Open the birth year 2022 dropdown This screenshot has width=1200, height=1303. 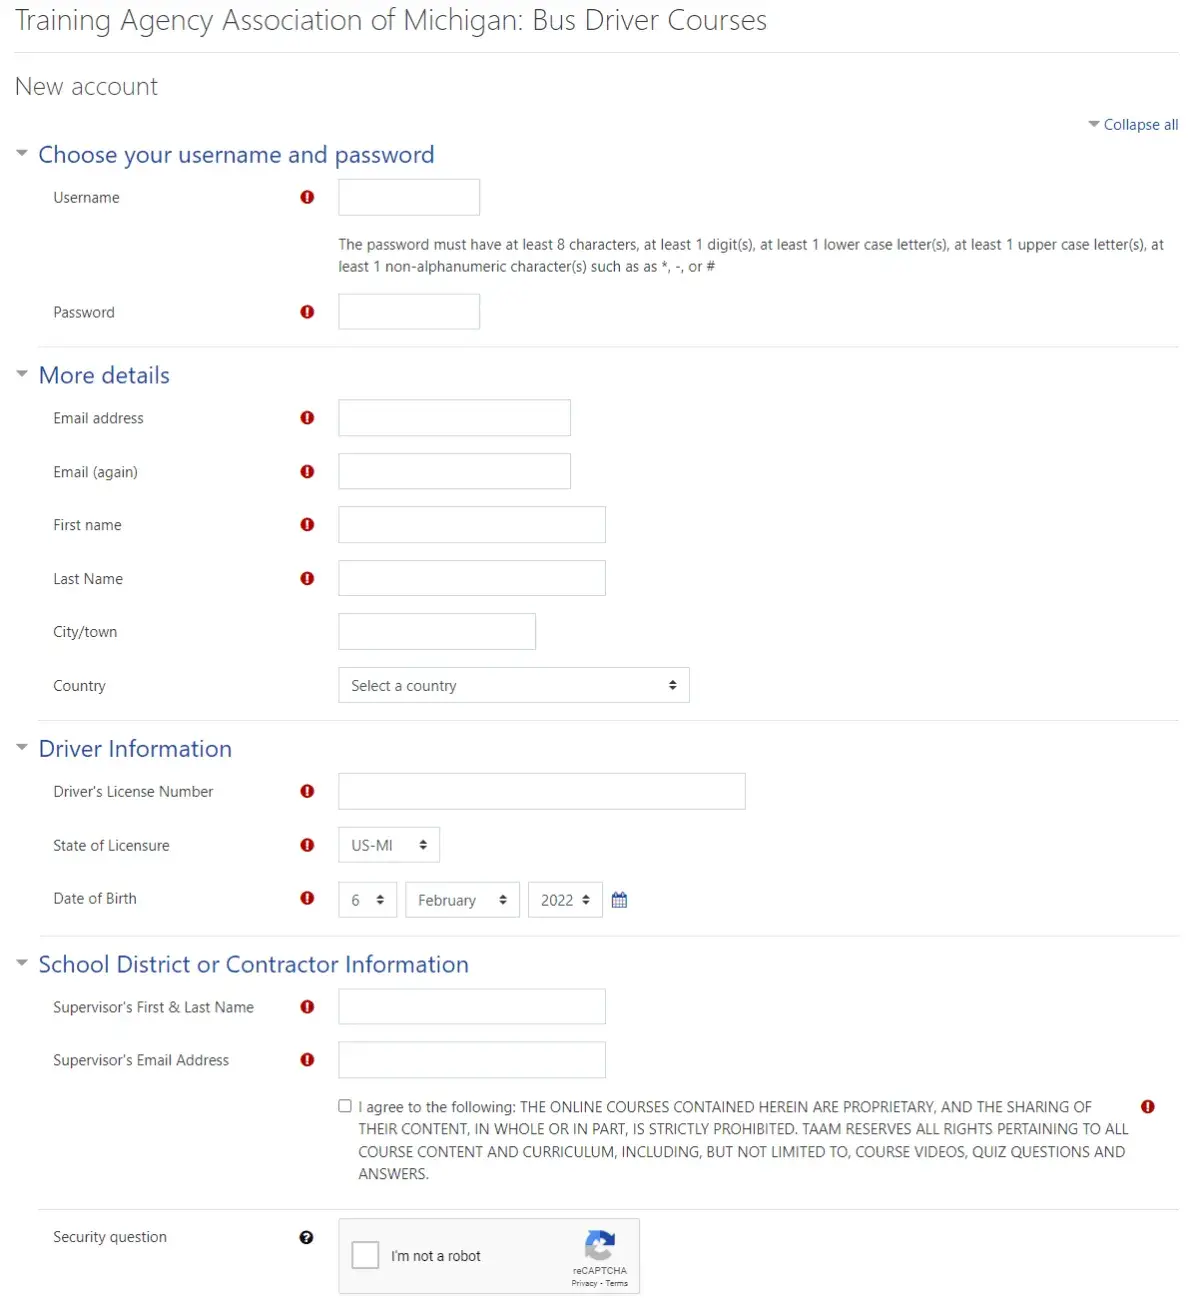(x=565, y=900)
